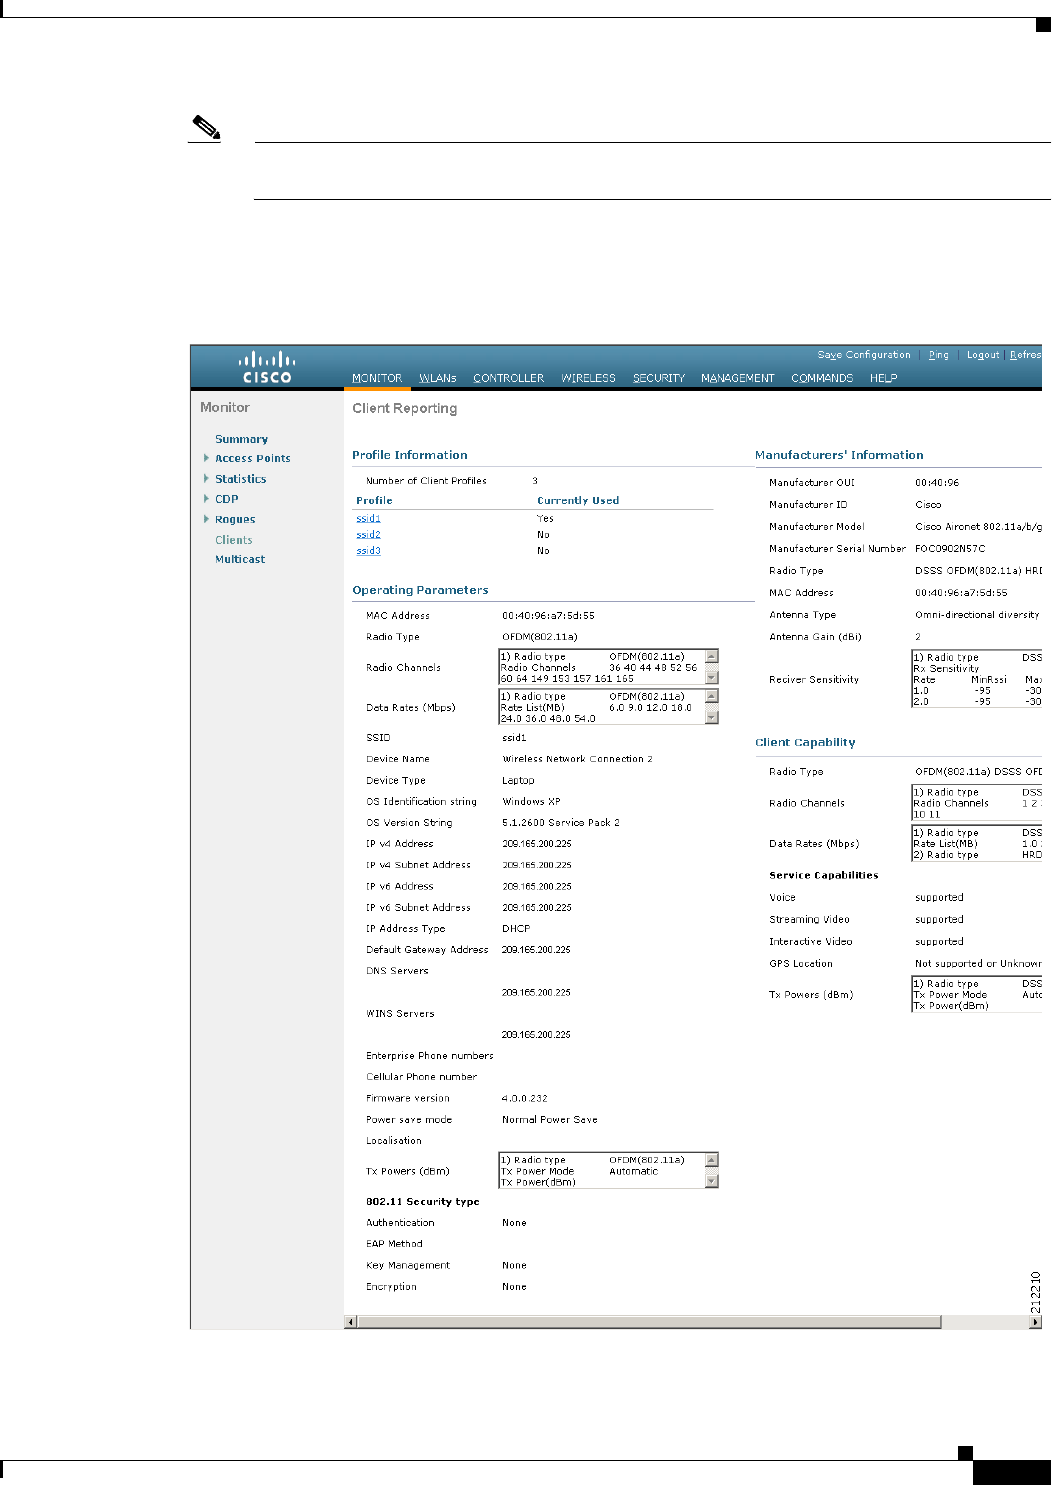Open CDP in sidebar
Viewport: 1052px width, 1485px height.
click(x=226, y=499)
